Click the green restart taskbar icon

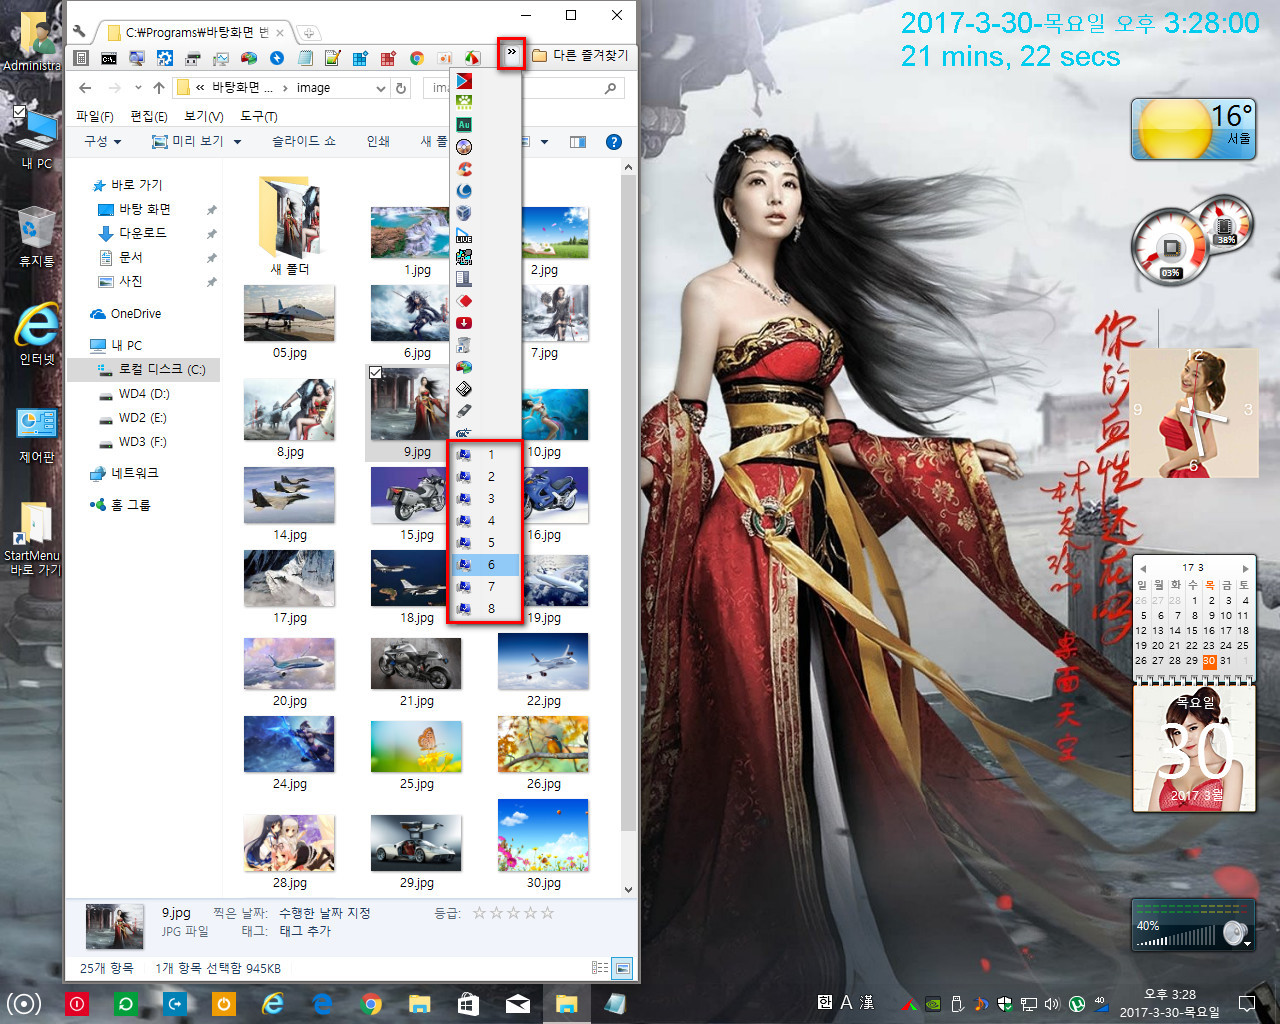[125, 1003]
